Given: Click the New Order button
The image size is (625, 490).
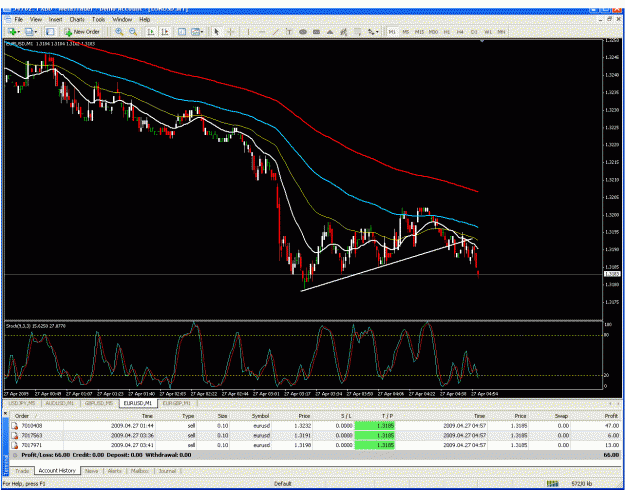Looking at the screenshot, I should pos(82,31).
